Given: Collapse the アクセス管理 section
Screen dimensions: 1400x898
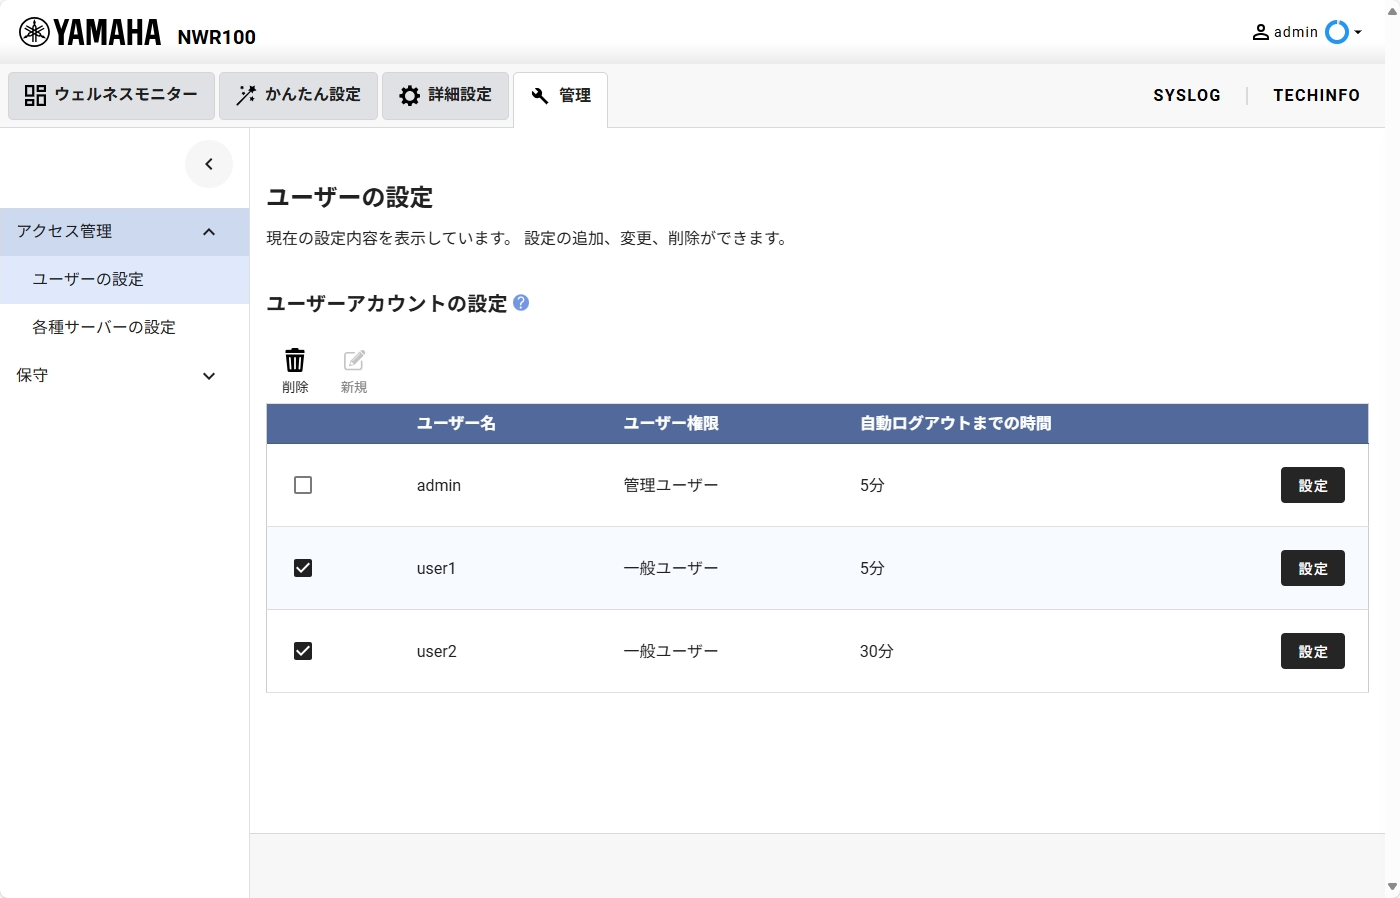Looking at the screenshot, I should [x=209, y=231].
